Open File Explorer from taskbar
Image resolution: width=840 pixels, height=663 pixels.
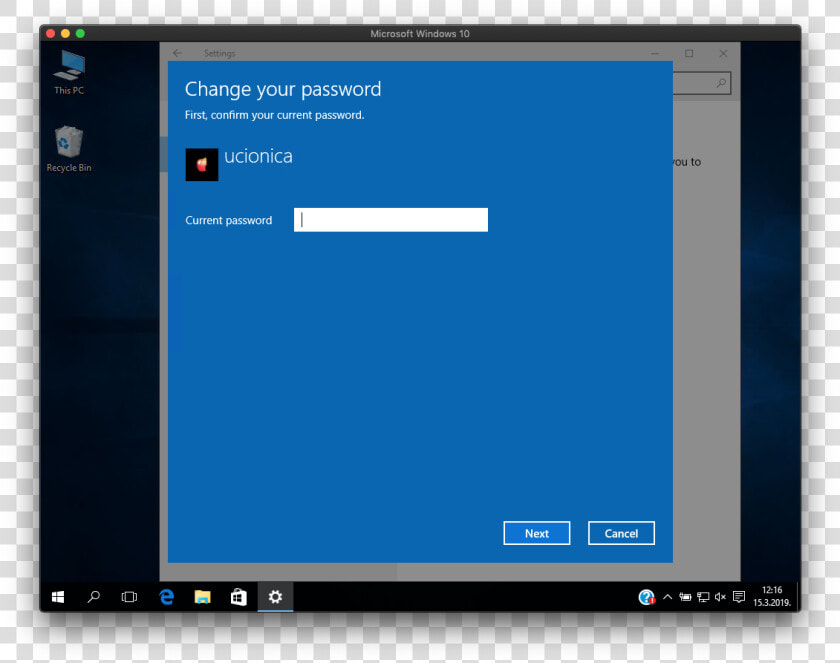tap(202, 597)
